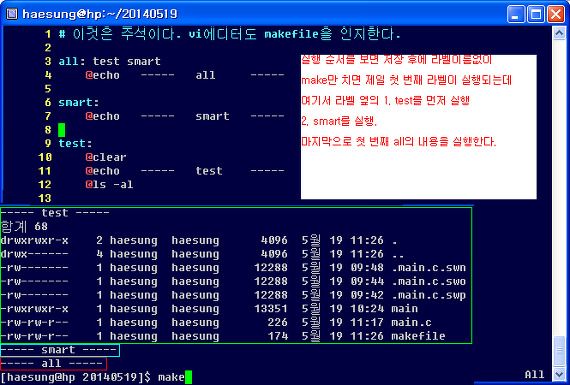The height and width of the screenshot is (385, 570).
Task: Click the '@echo' command on line 11
Action: (103, 171)
